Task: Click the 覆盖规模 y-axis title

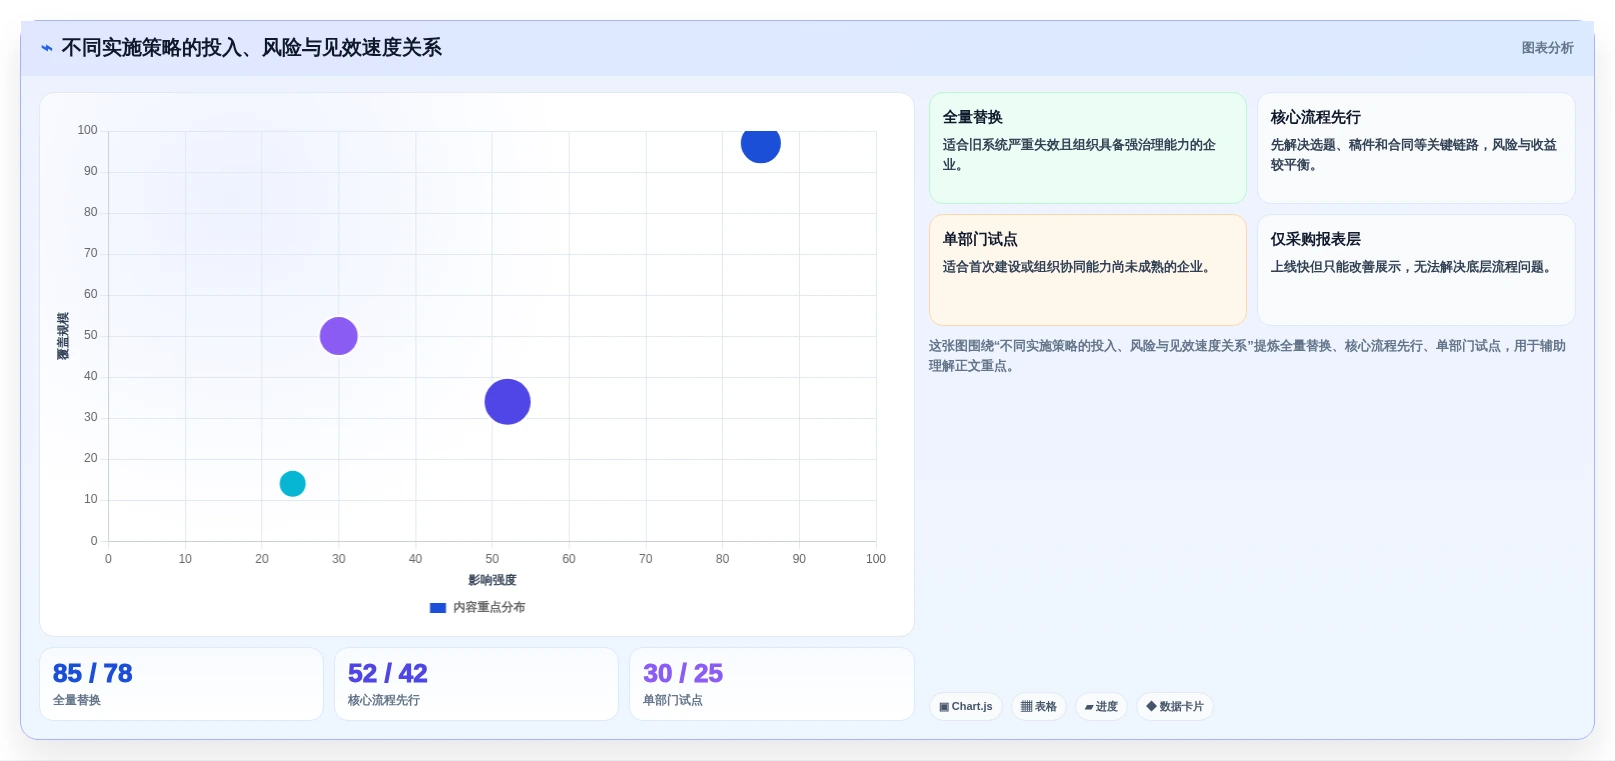Action: [63, 336]
